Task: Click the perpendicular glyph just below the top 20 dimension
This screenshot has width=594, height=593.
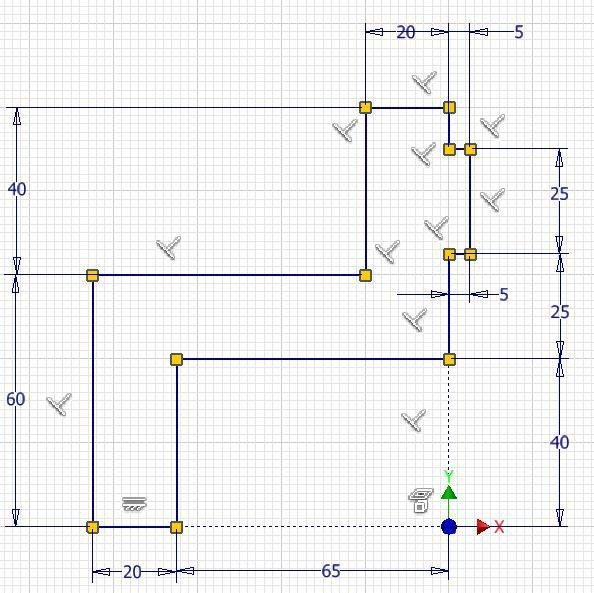Action: (424, 82)
